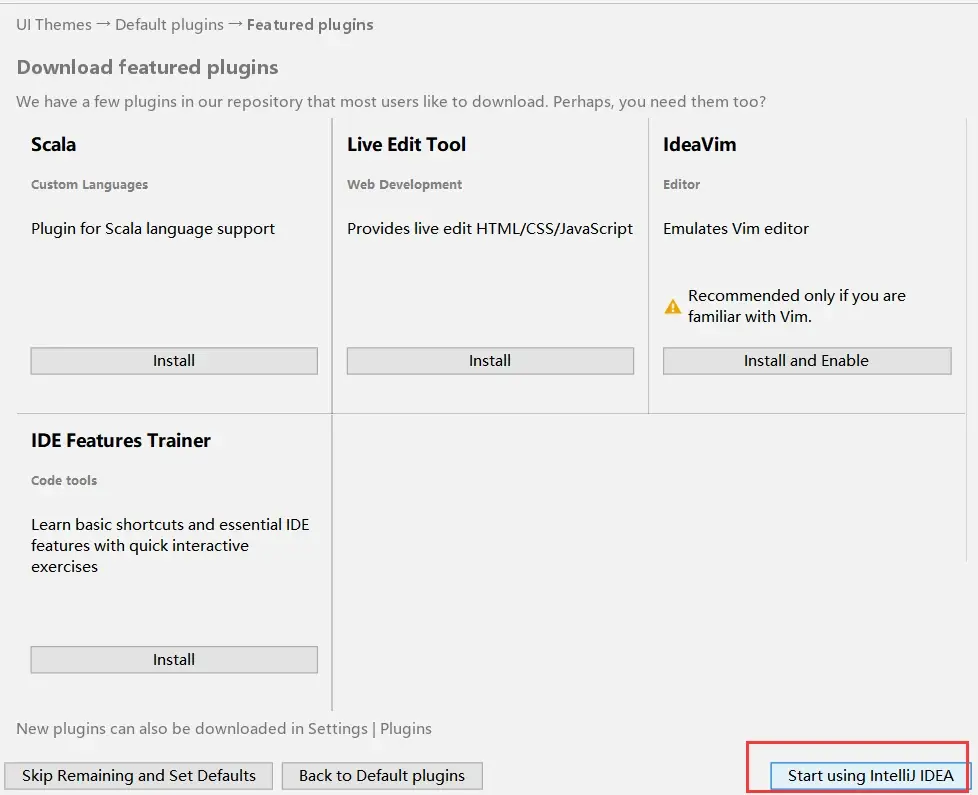The width and height of the screenshot is (978, 795).
Task: Click the Custom Languages category label
Action: 90,185
